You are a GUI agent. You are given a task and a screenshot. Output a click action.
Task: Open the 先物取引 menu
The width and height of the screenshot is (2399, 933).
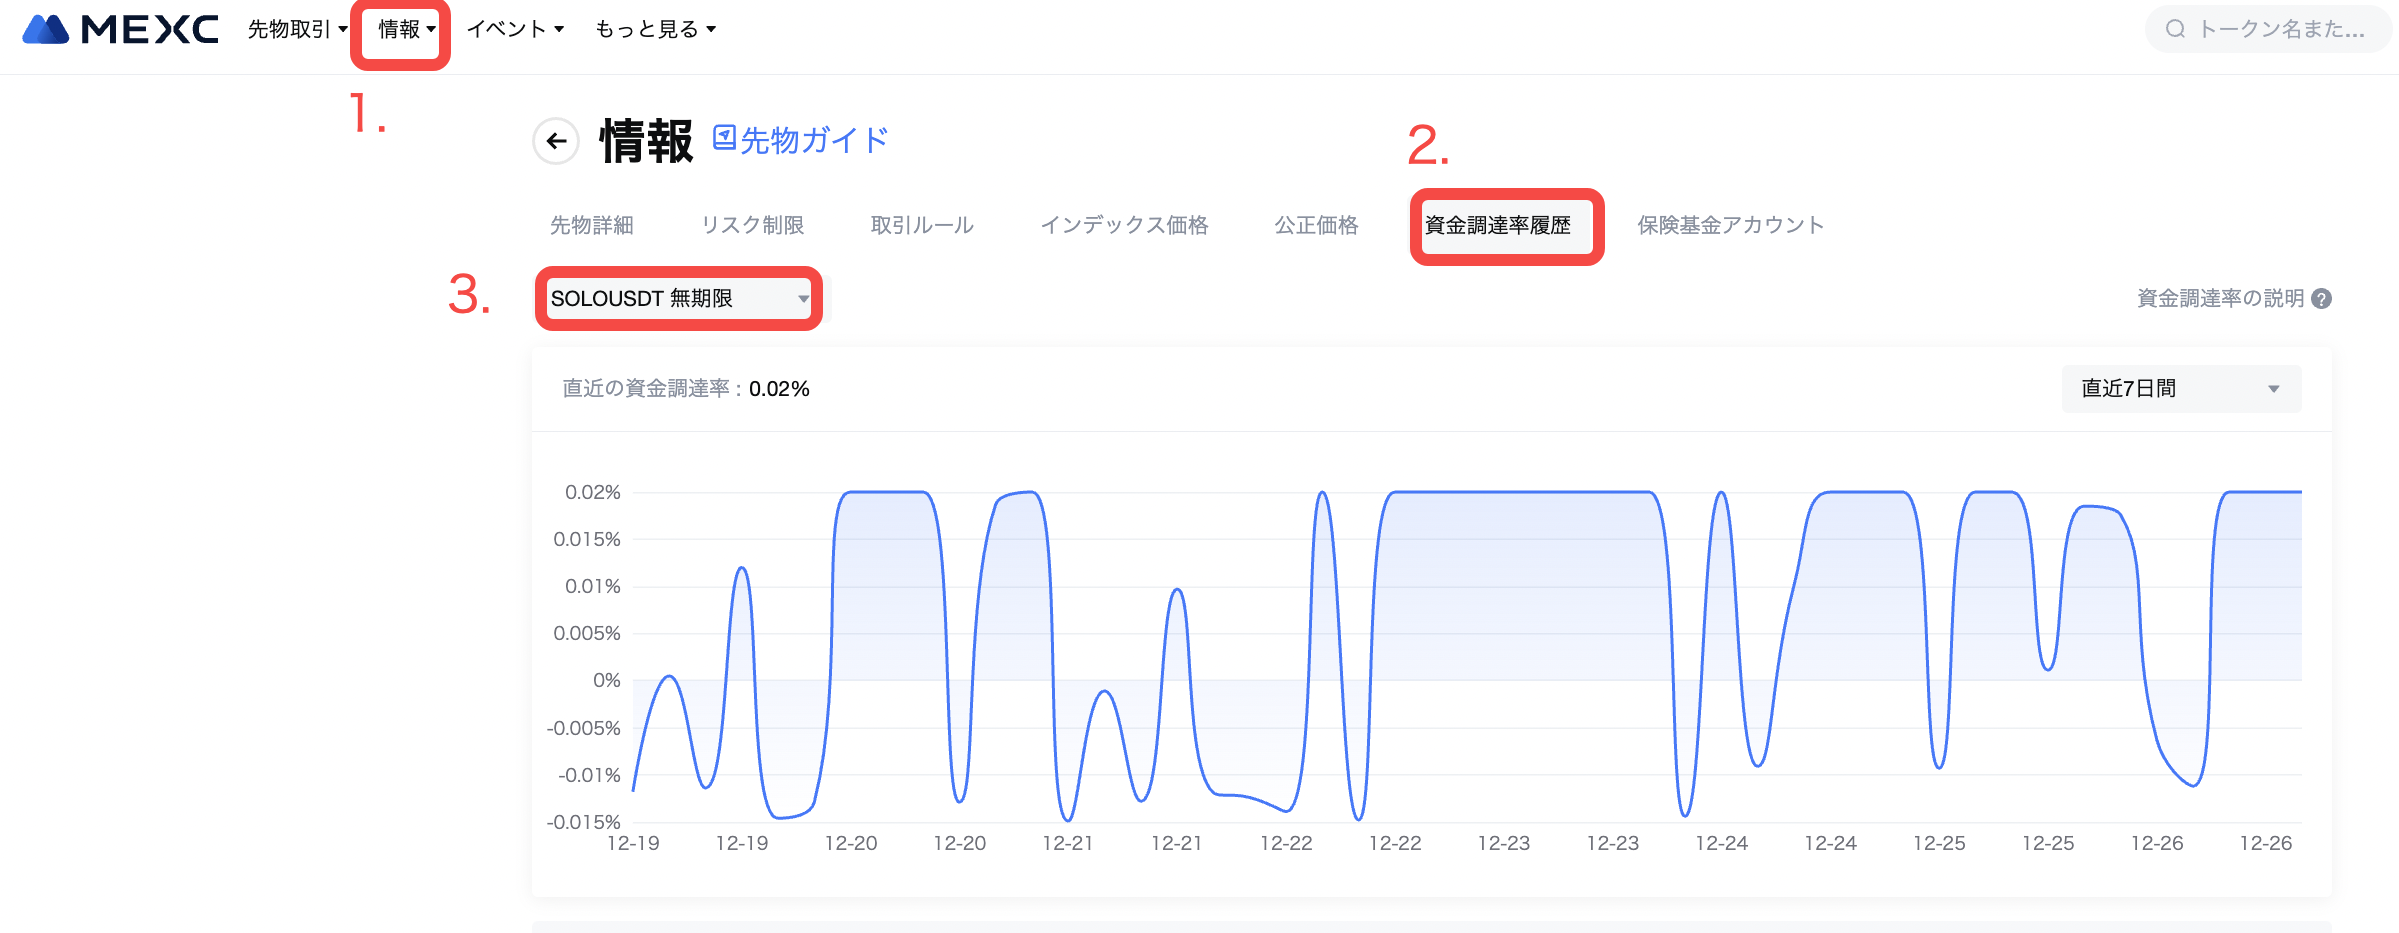click(x=297, y=29)
